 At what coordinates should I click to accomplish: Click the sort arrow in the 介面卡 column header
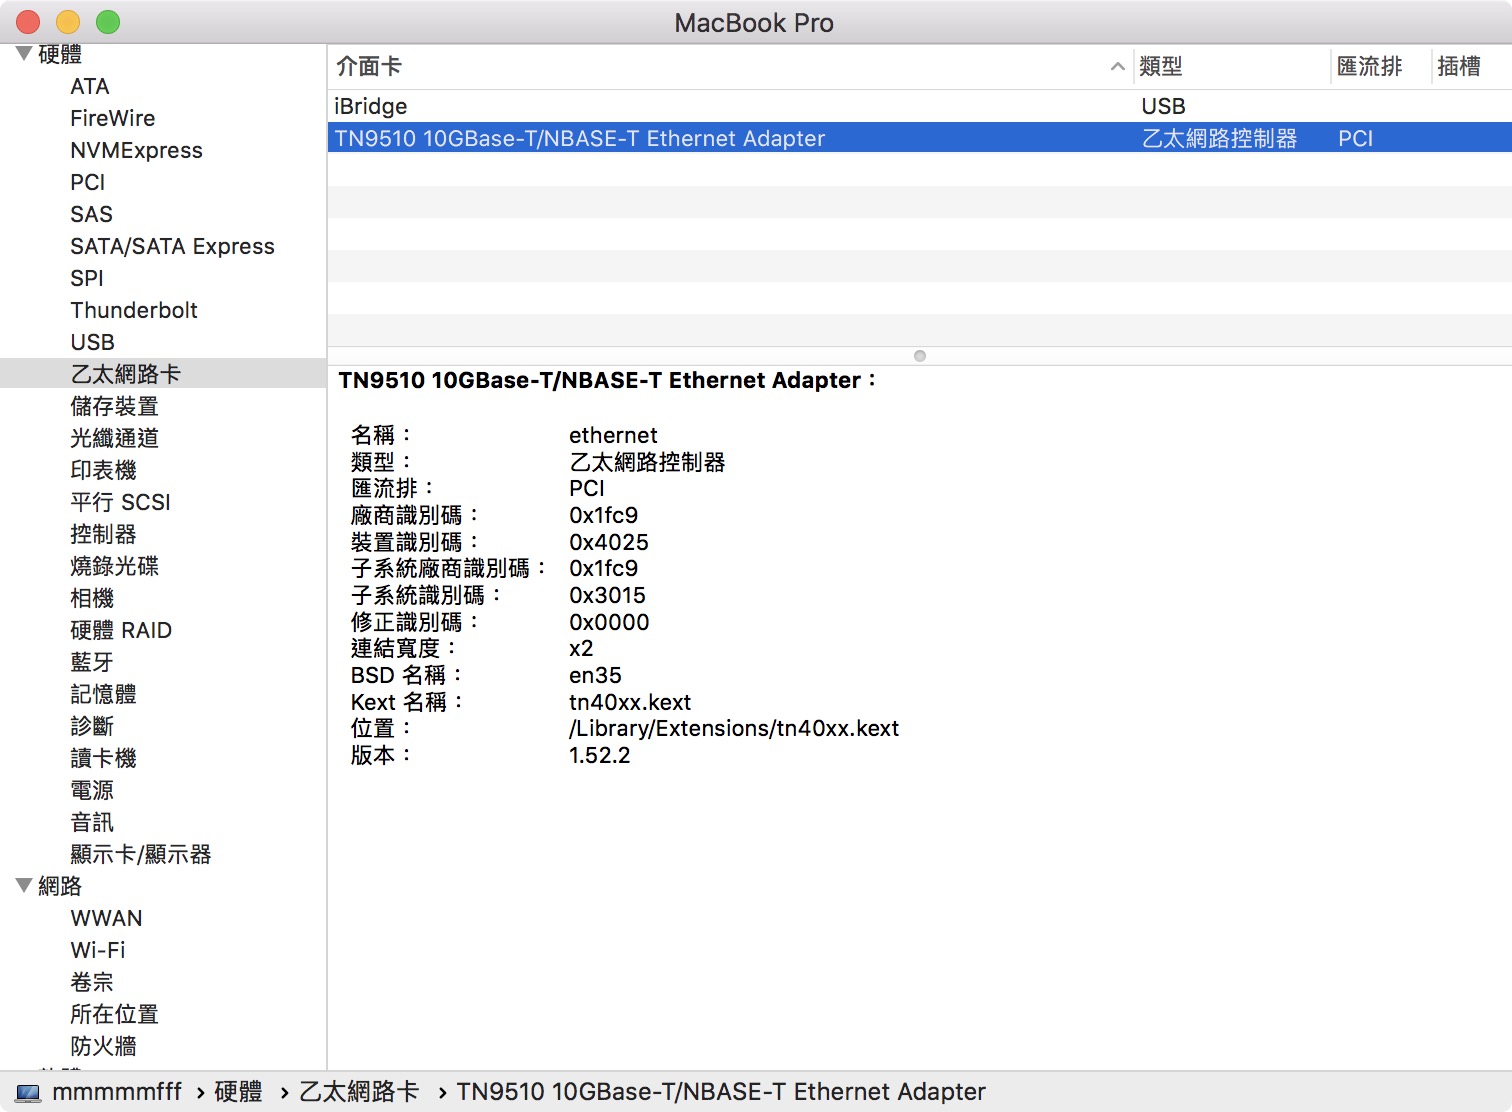click(1117, 67)
